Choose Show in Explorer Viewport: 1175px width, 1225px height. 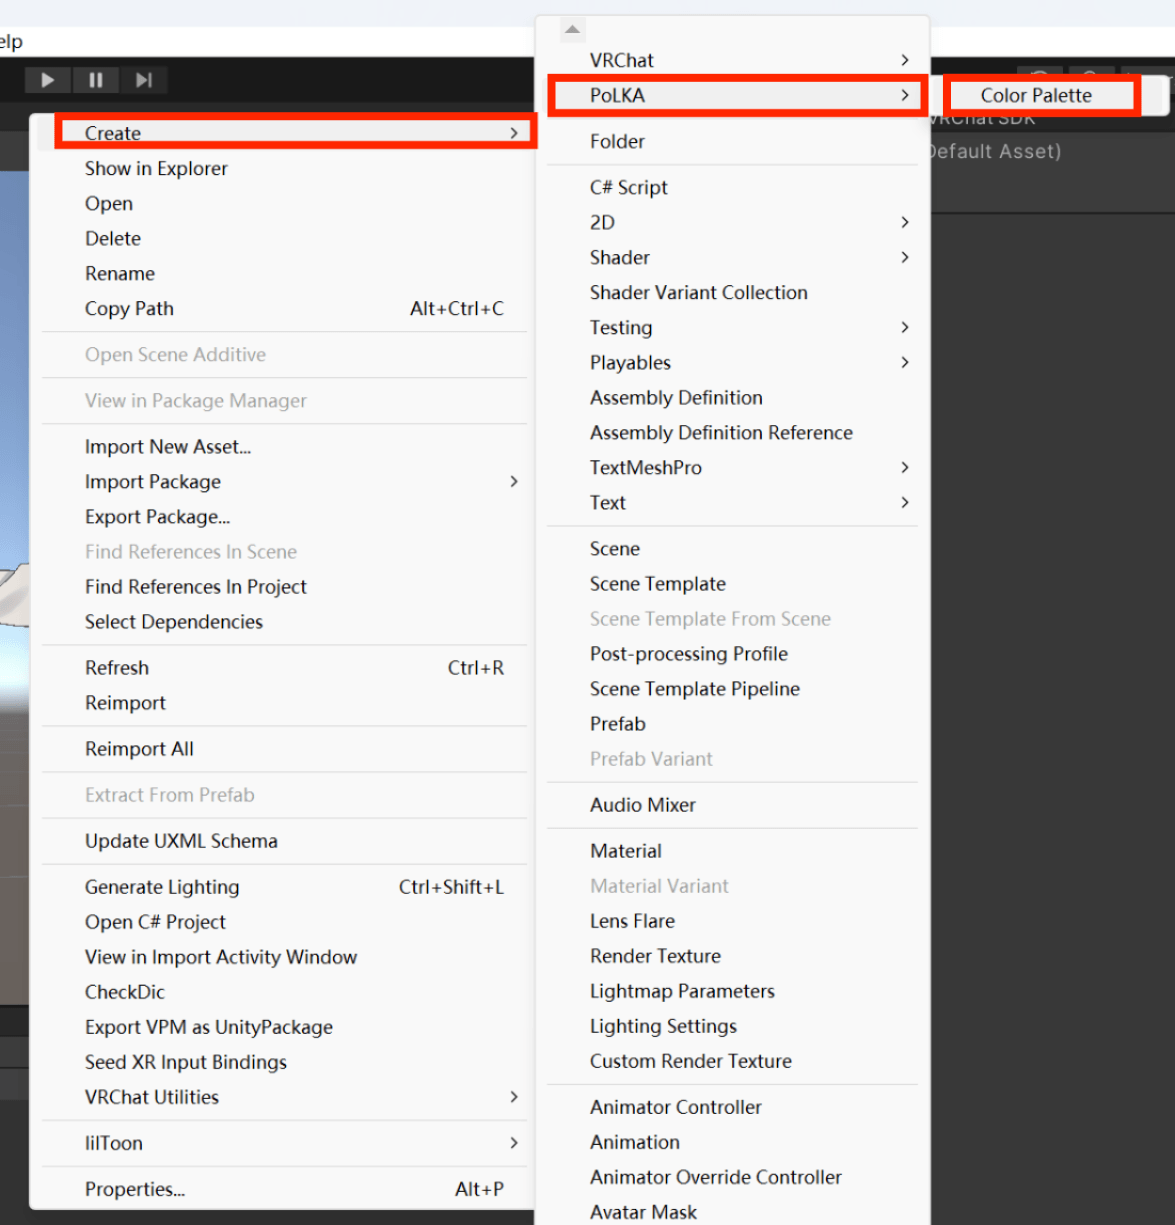click(156, 169)
